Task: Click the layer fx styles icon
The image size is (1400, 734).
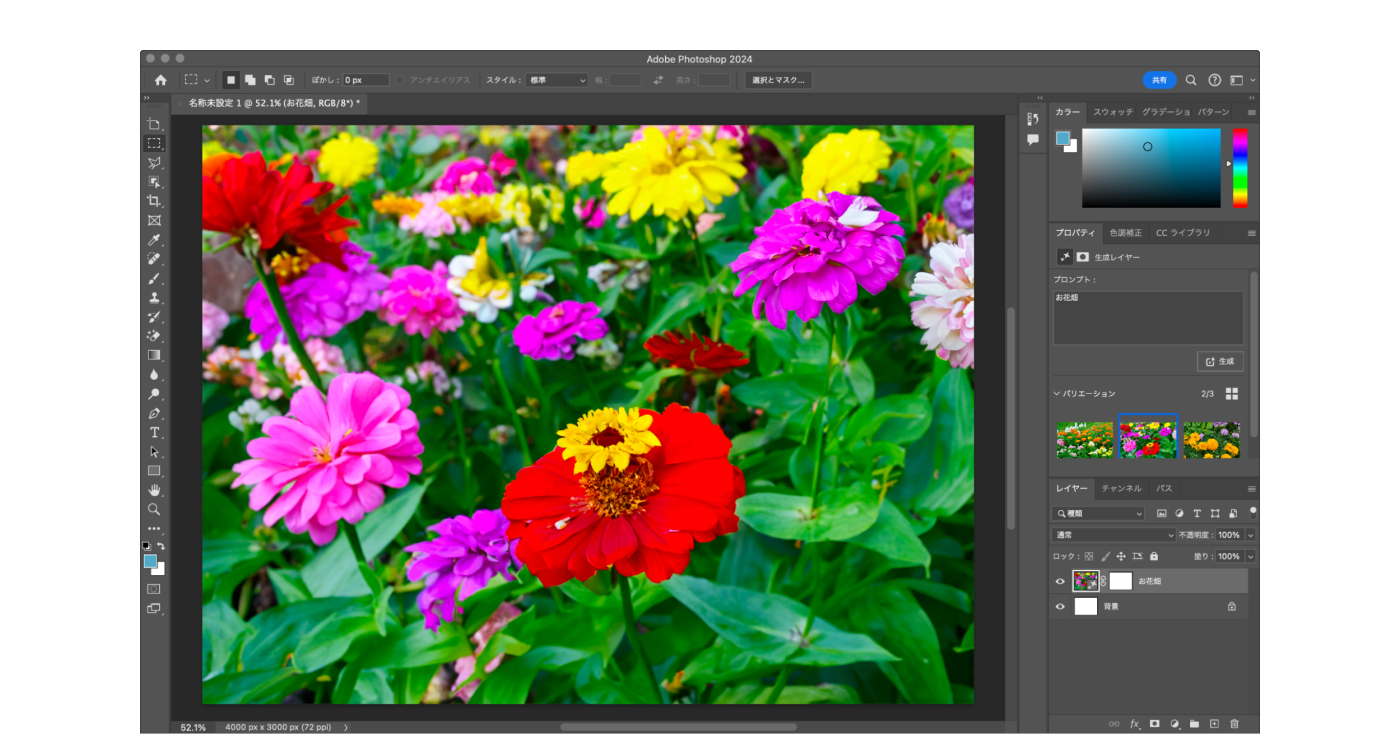Action: click(1135, 723)
